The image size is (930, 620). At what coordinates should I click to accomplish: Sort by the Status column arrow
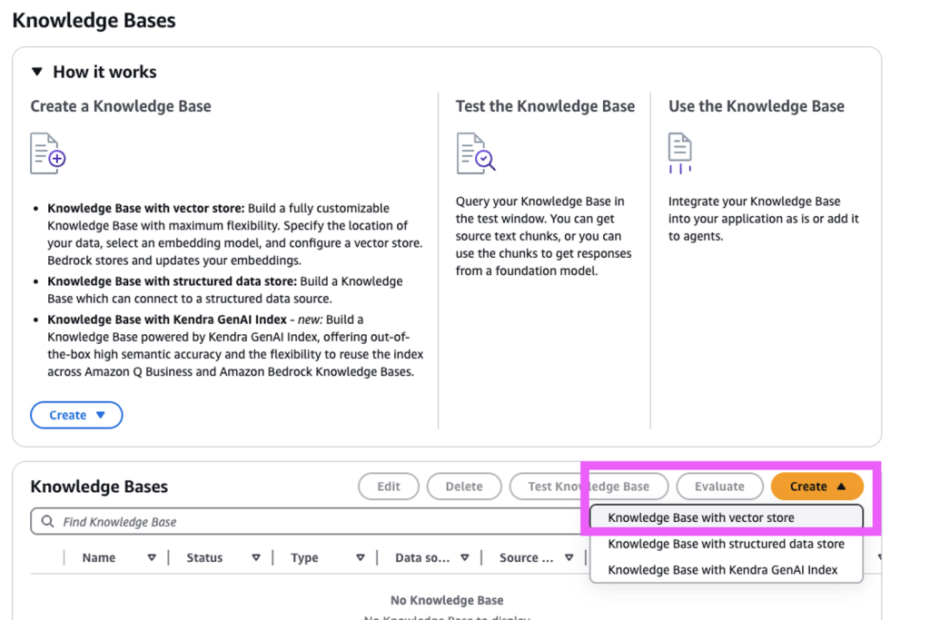256,558
